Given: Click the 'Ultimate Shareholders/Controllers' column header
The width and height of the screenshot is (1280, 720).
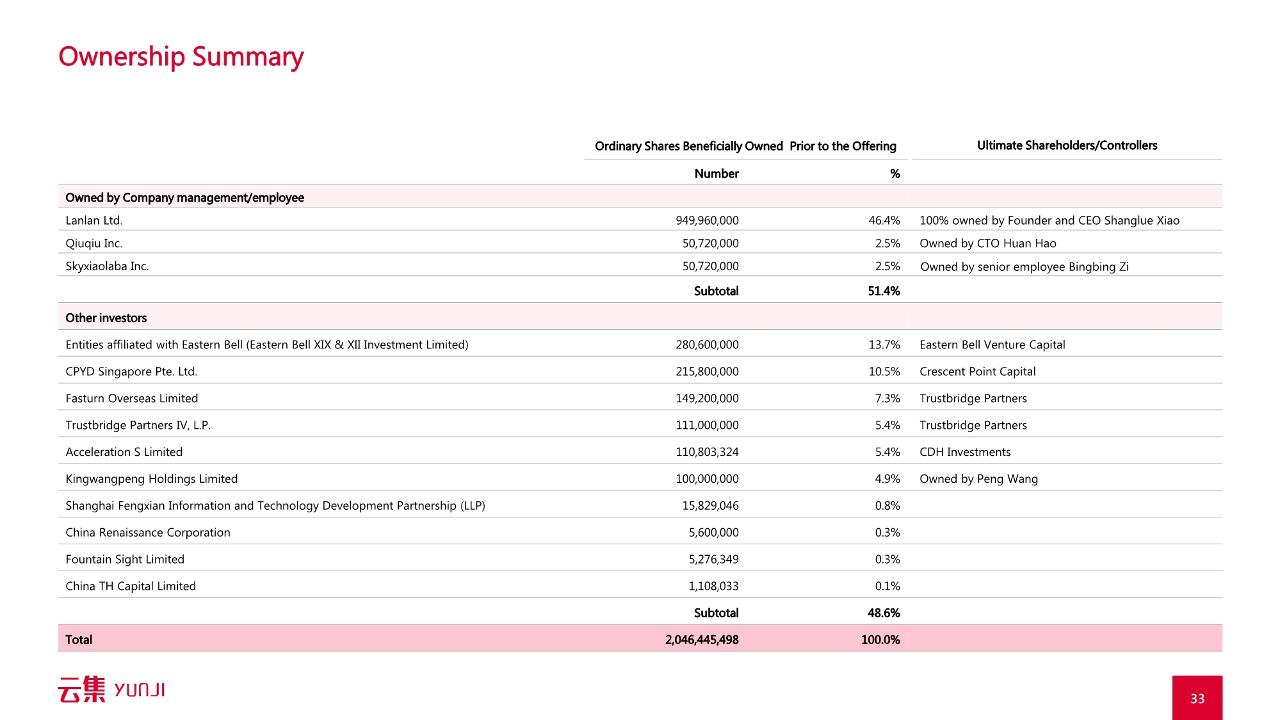Looking at the screenshot, I should pyautogui.click(x=1067, y=146).
